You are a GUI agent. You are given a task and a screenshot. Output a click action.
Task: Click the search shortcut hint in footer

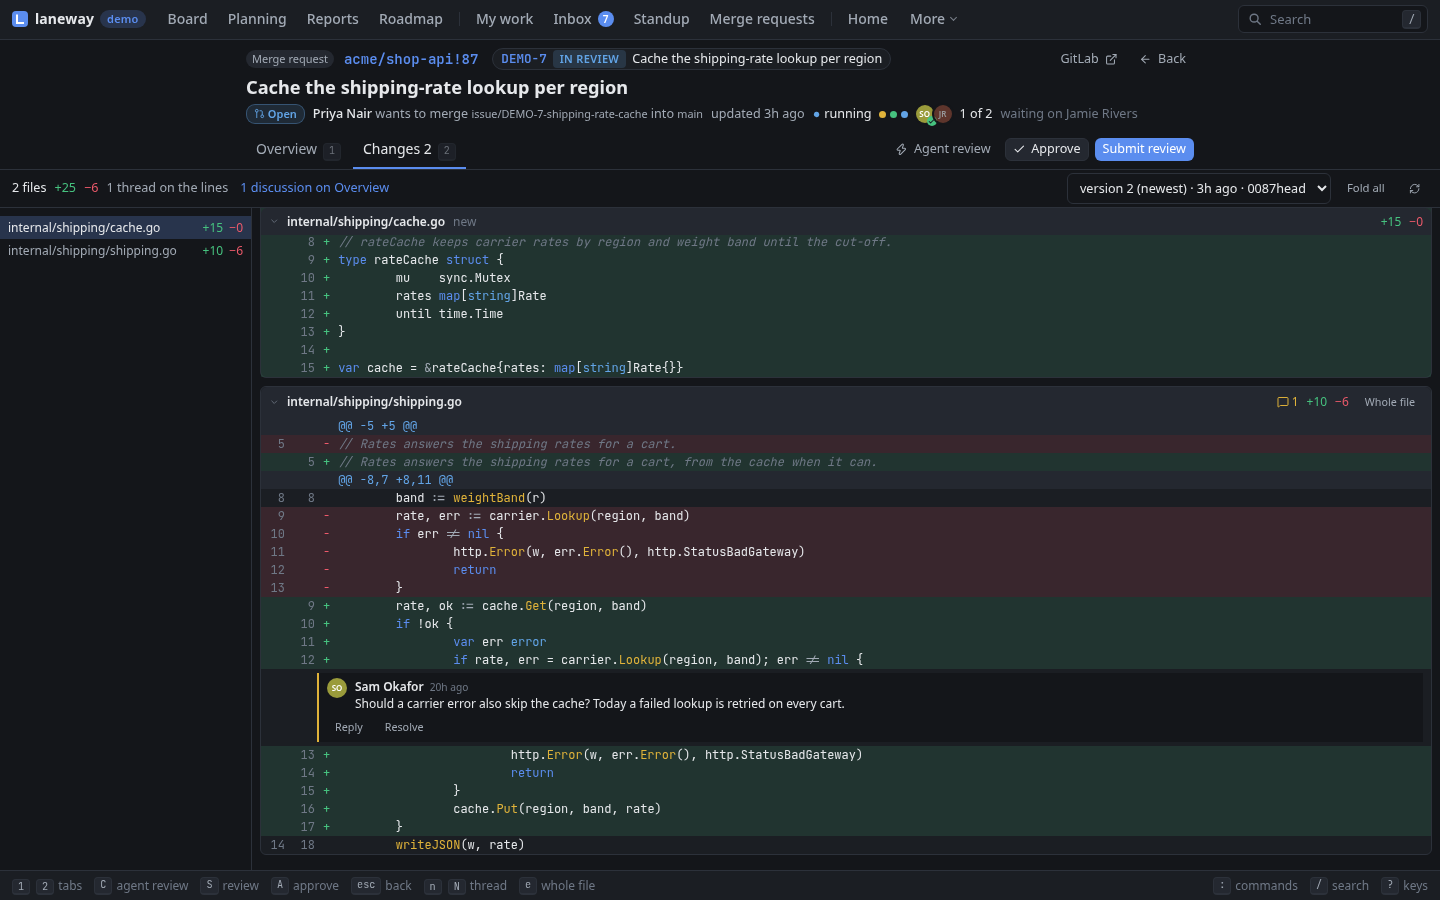[x=1340, y=886]
